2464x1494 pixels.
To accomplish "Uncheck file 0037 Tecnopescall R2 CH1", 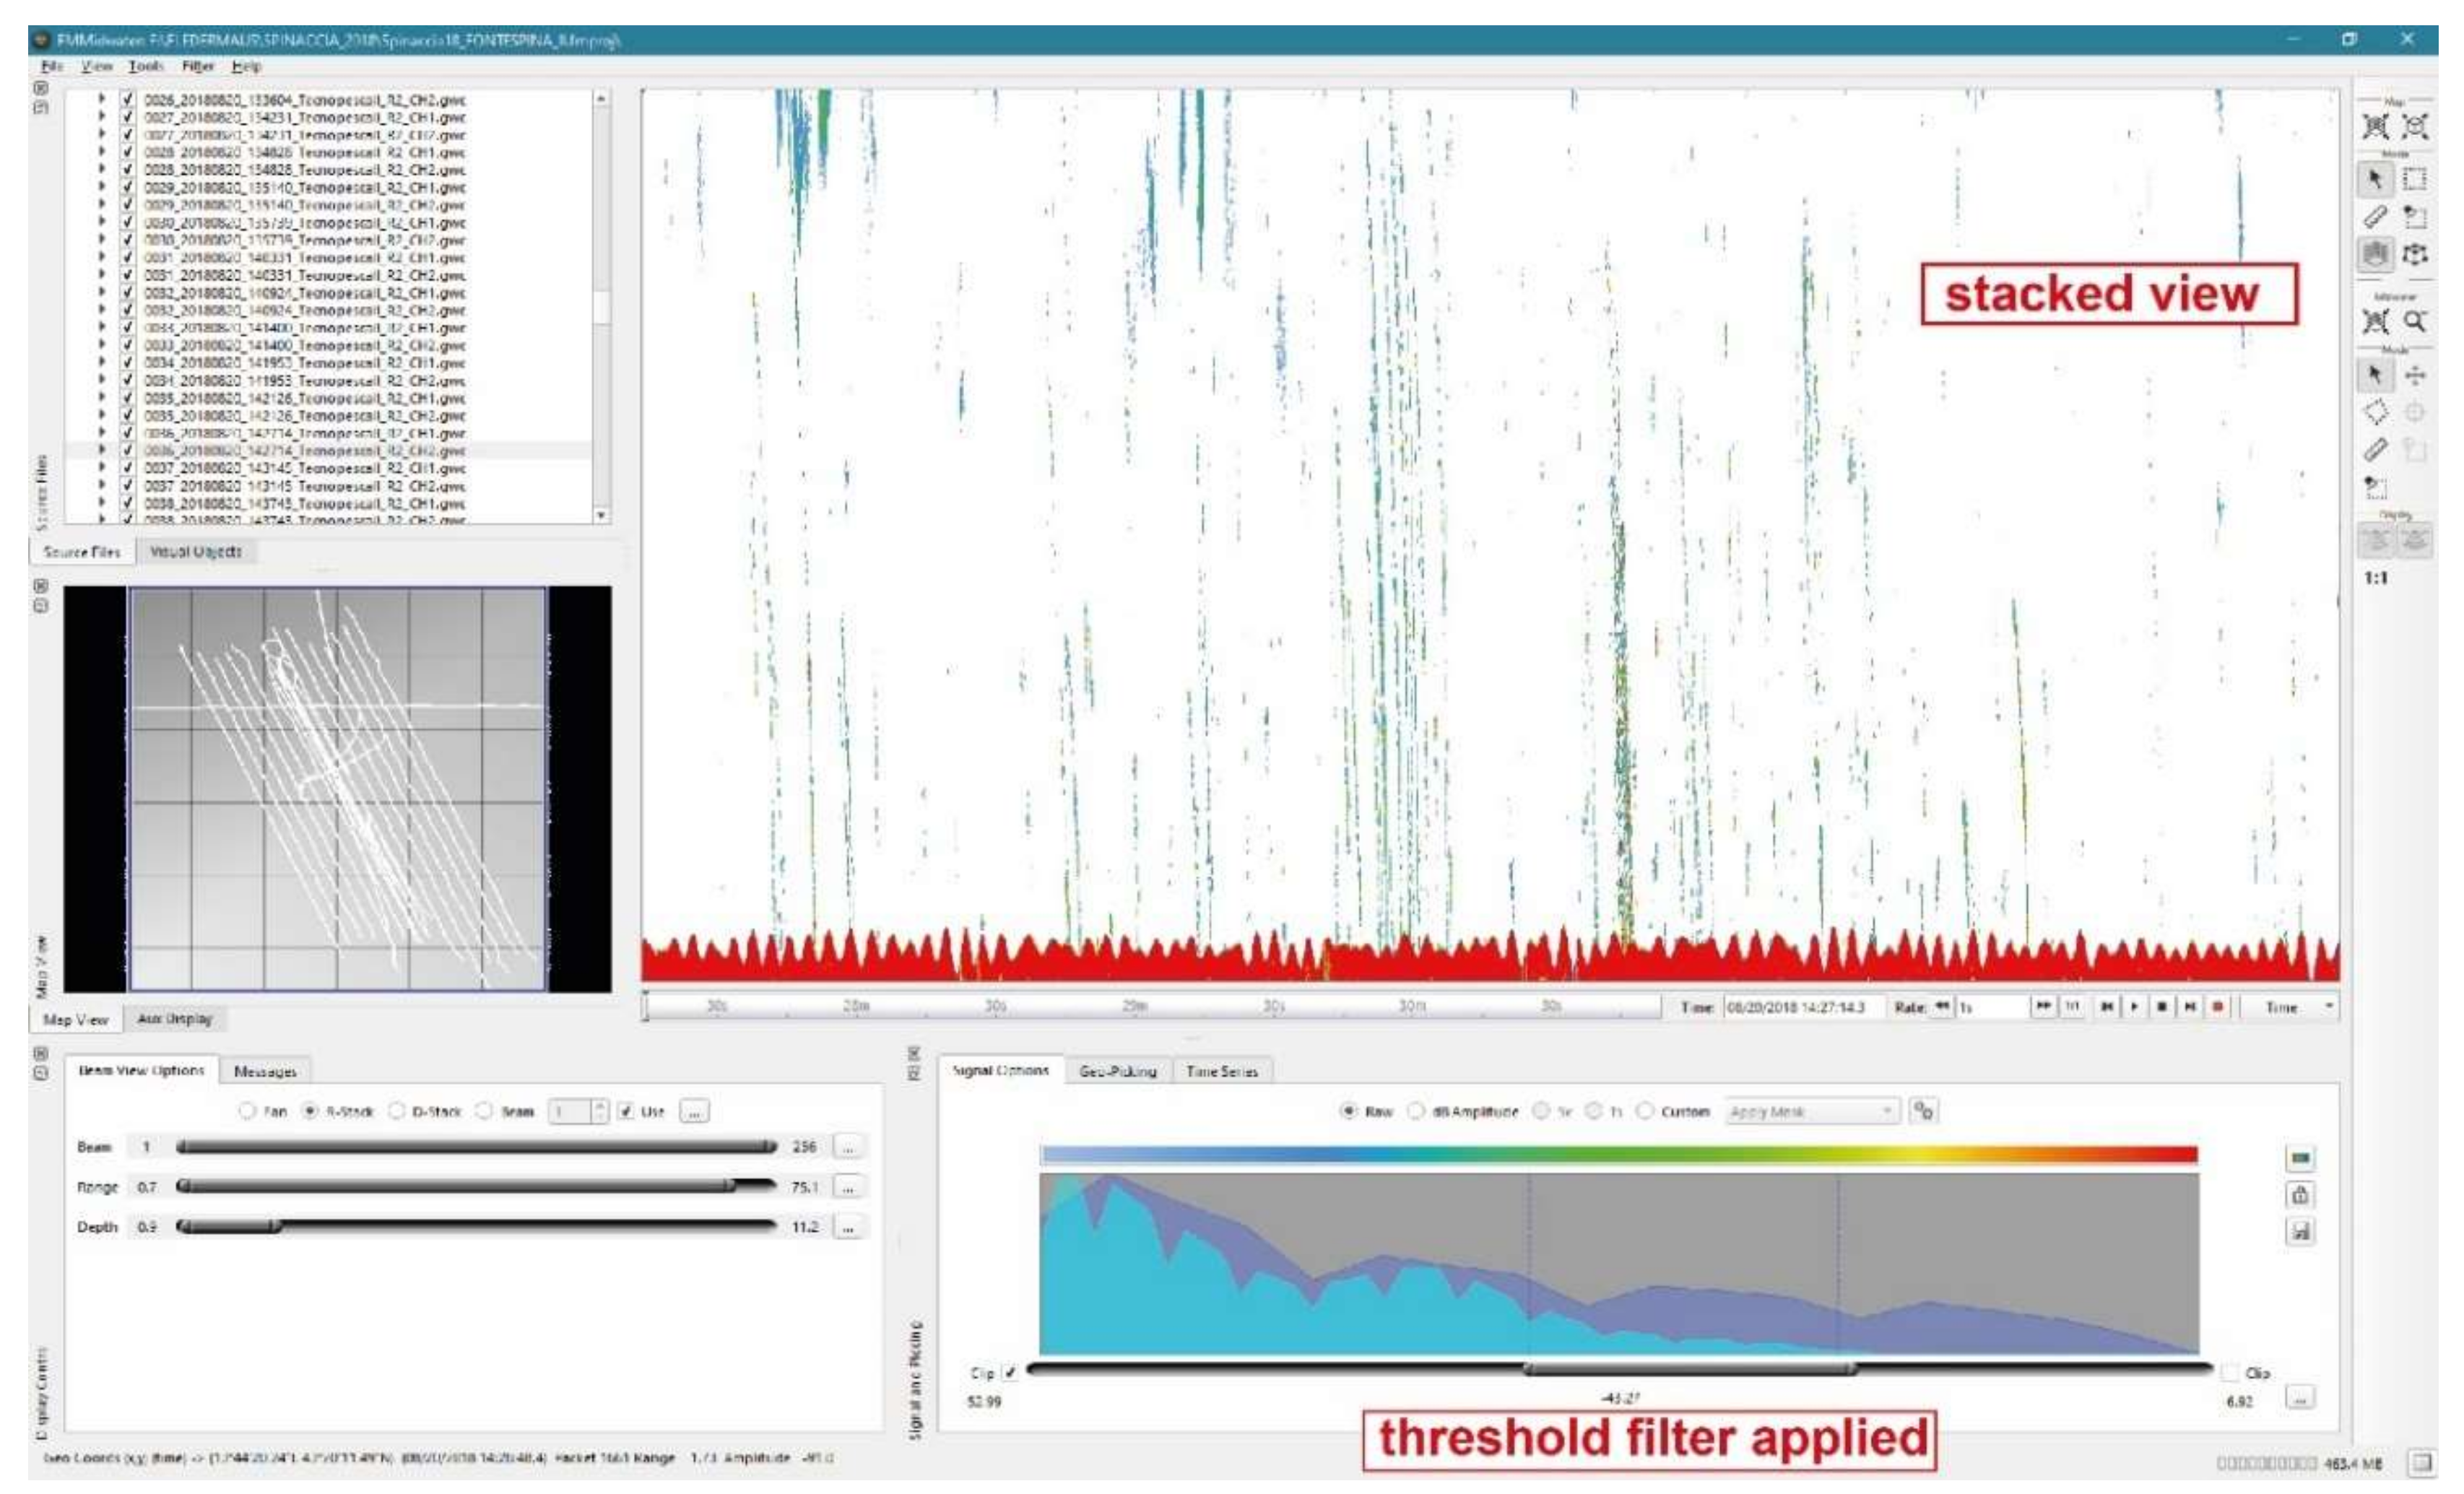I will click(x=128, y=468).
